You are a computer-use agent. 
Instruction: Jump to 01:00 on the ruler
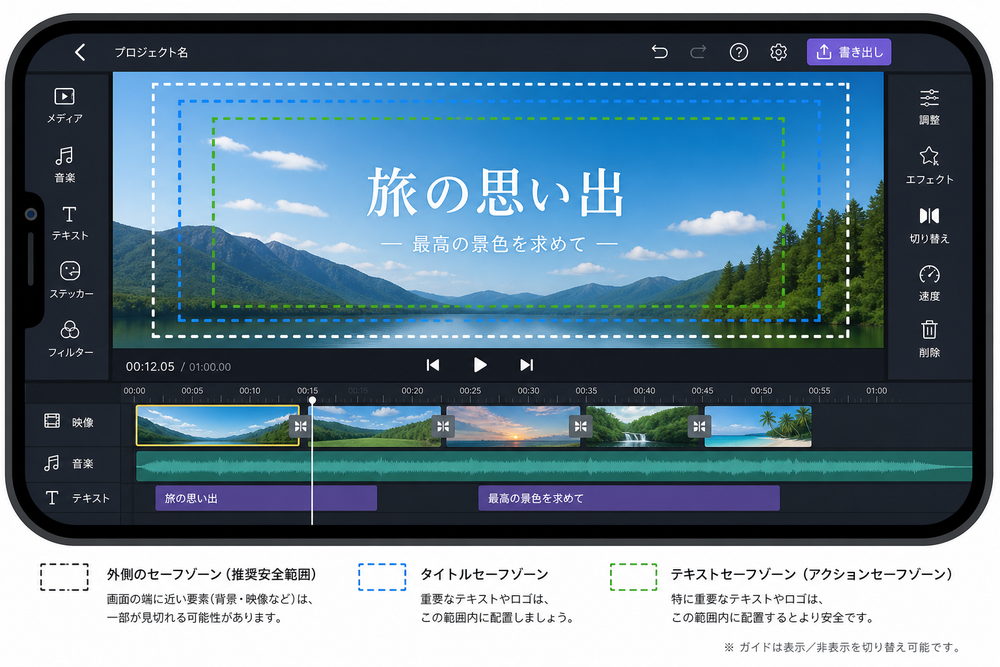876,390
